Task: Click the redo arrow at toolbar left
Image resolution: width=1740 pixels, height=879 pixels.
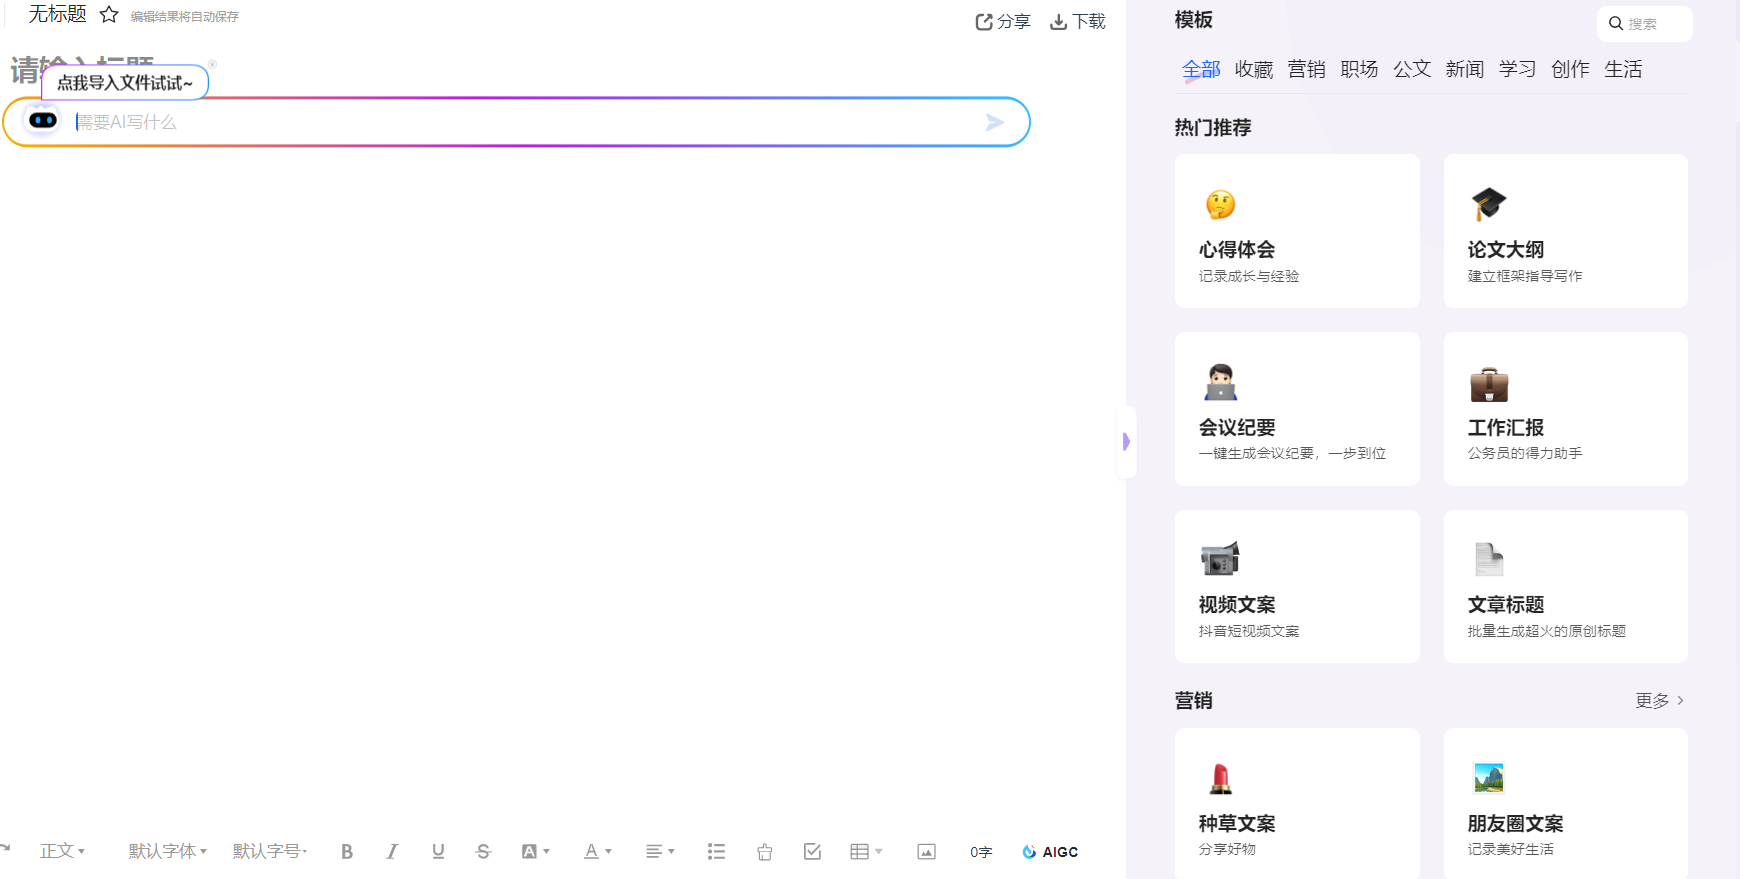Action: pos(5,848)
